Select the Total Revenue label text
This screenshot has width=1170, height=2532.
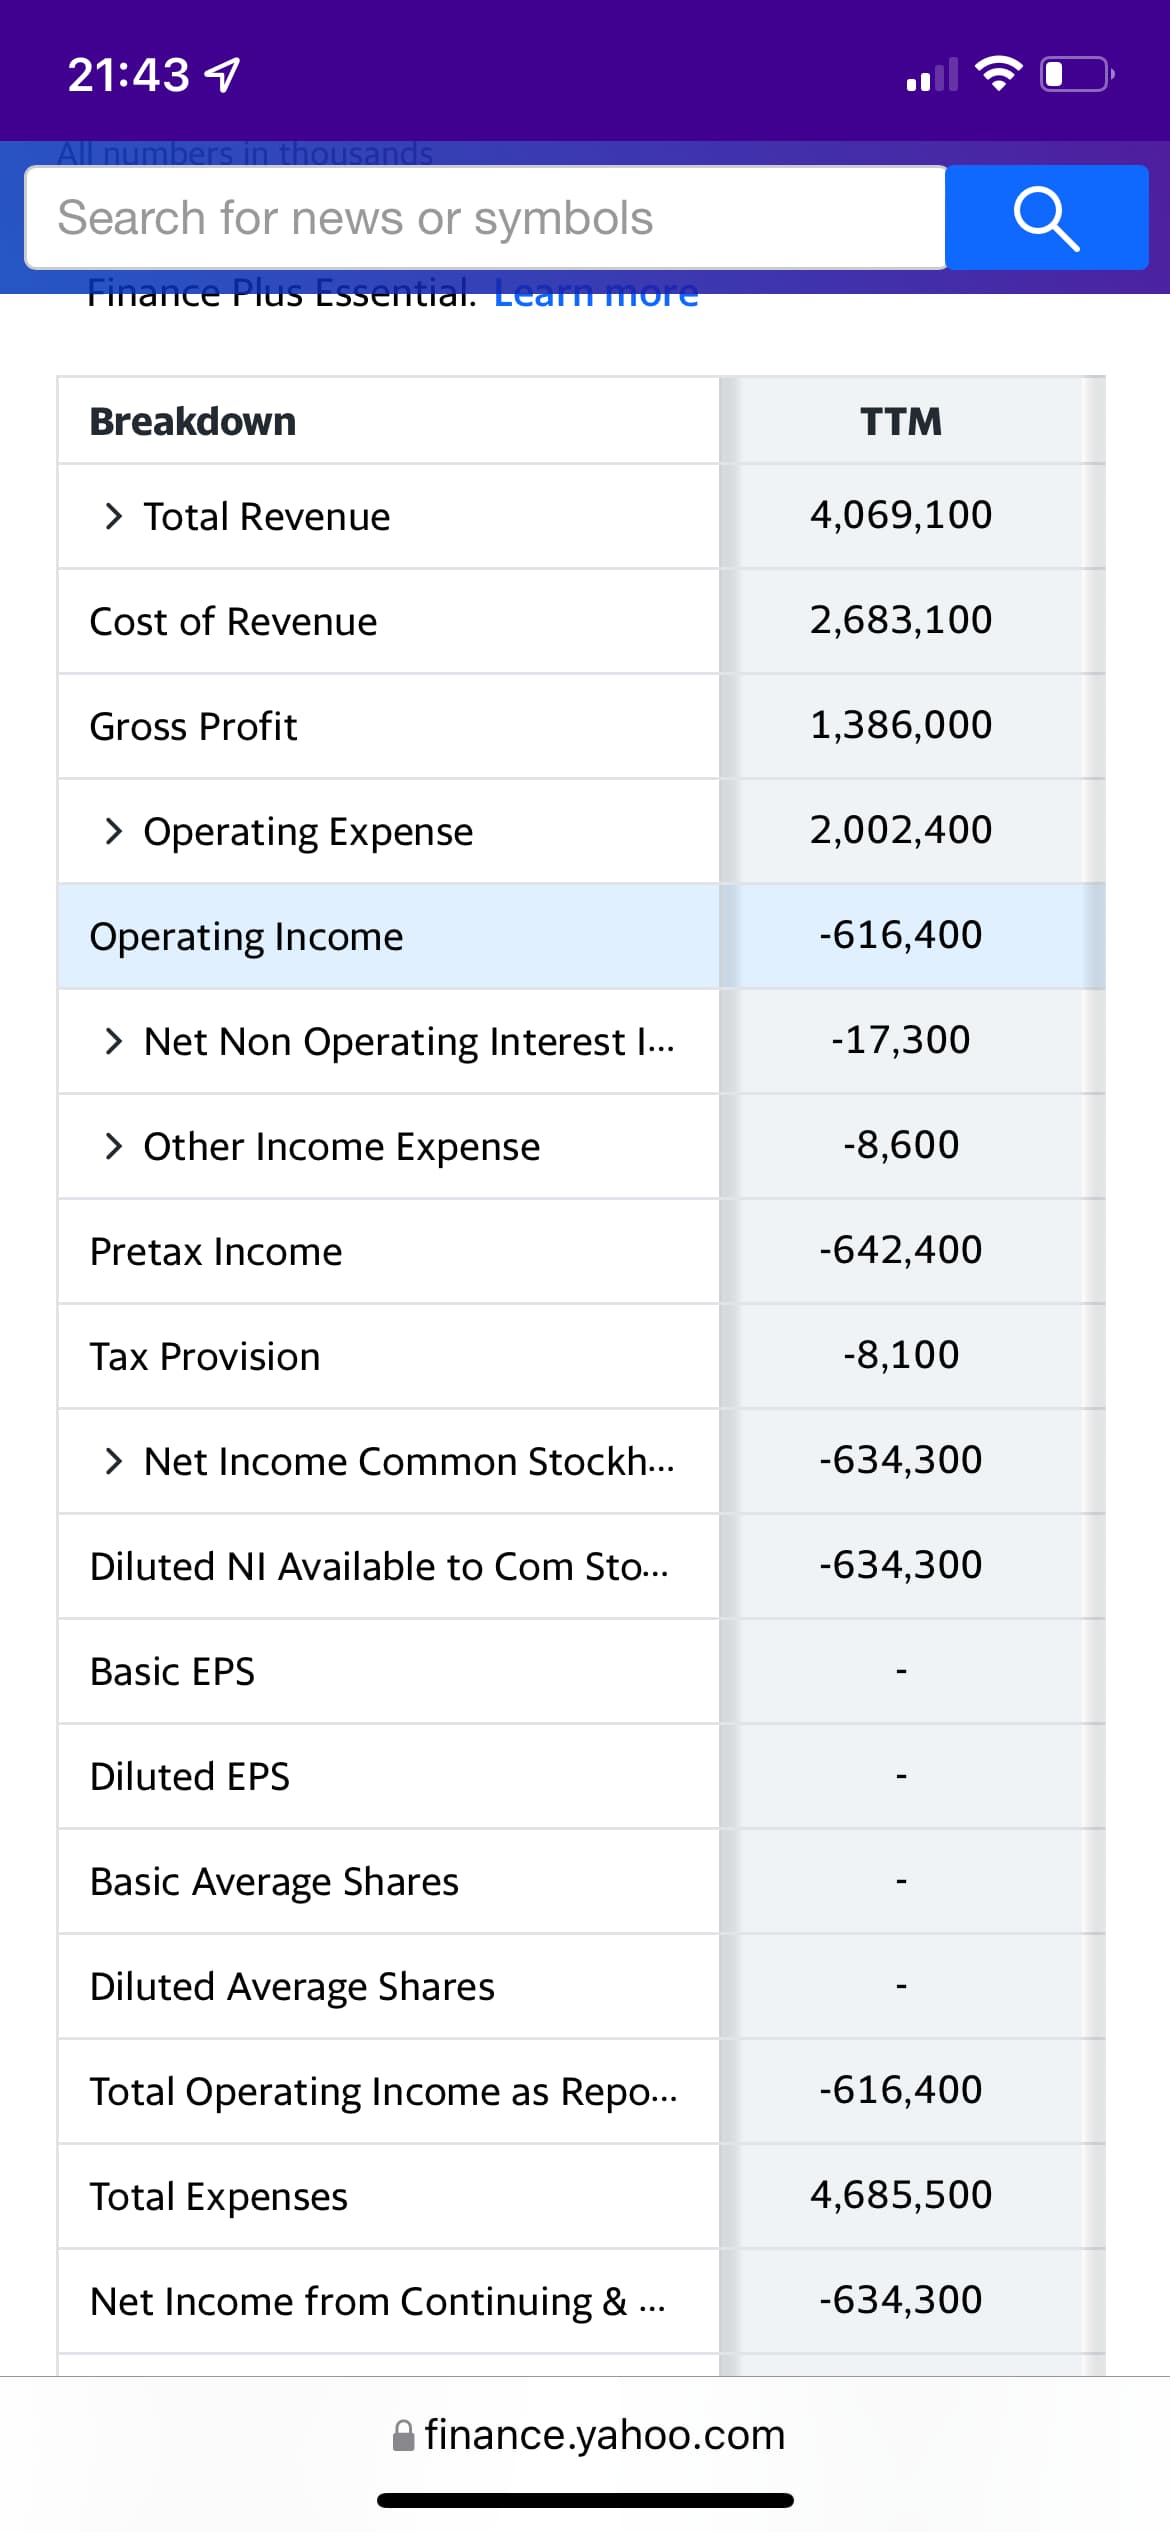click(x=267, y=516)
